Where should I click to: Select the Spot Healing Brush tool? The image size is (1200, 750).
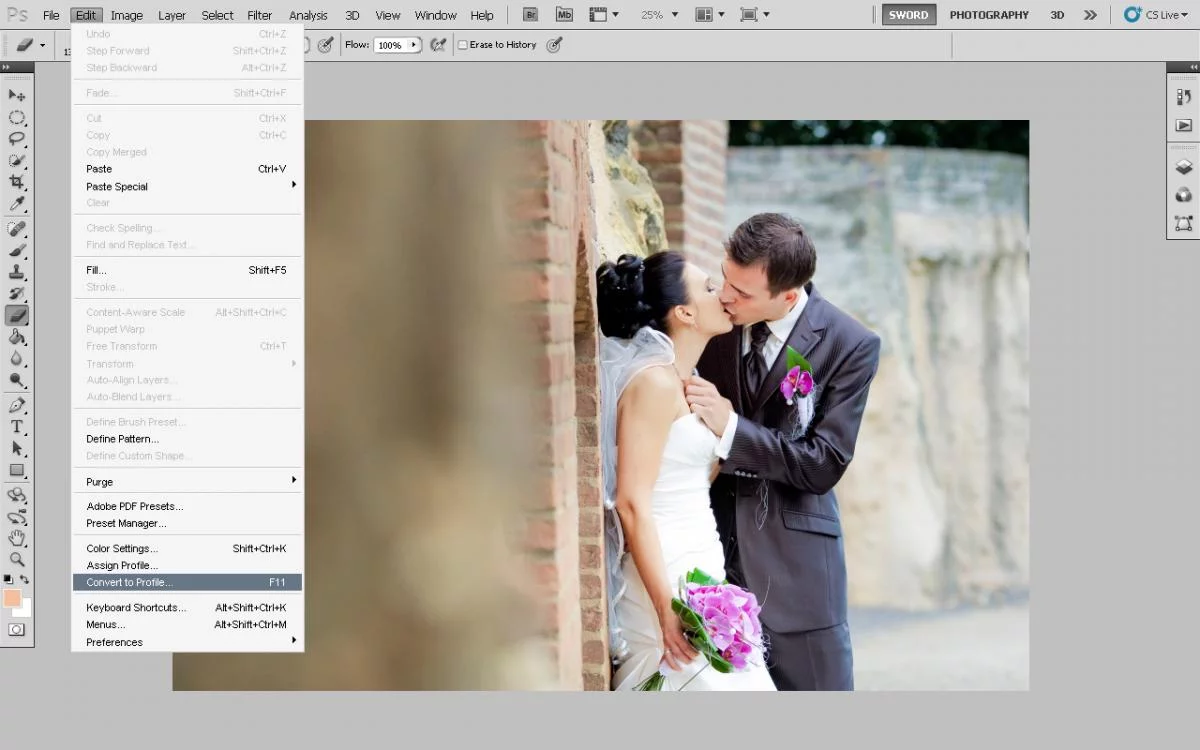pyautogui.click(x=17, y=229)
